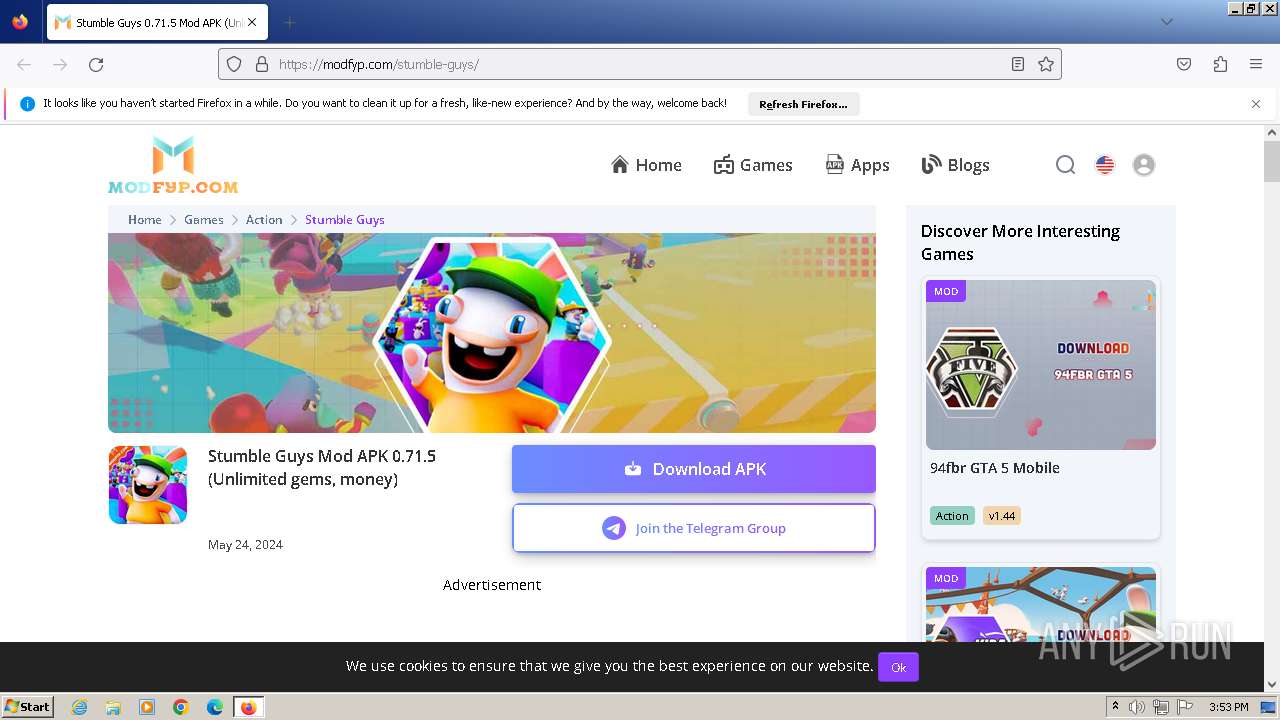Dismiss the Firefox refresh notification bar
The image size is (1280, 720).
click(x=1256, y=104)
